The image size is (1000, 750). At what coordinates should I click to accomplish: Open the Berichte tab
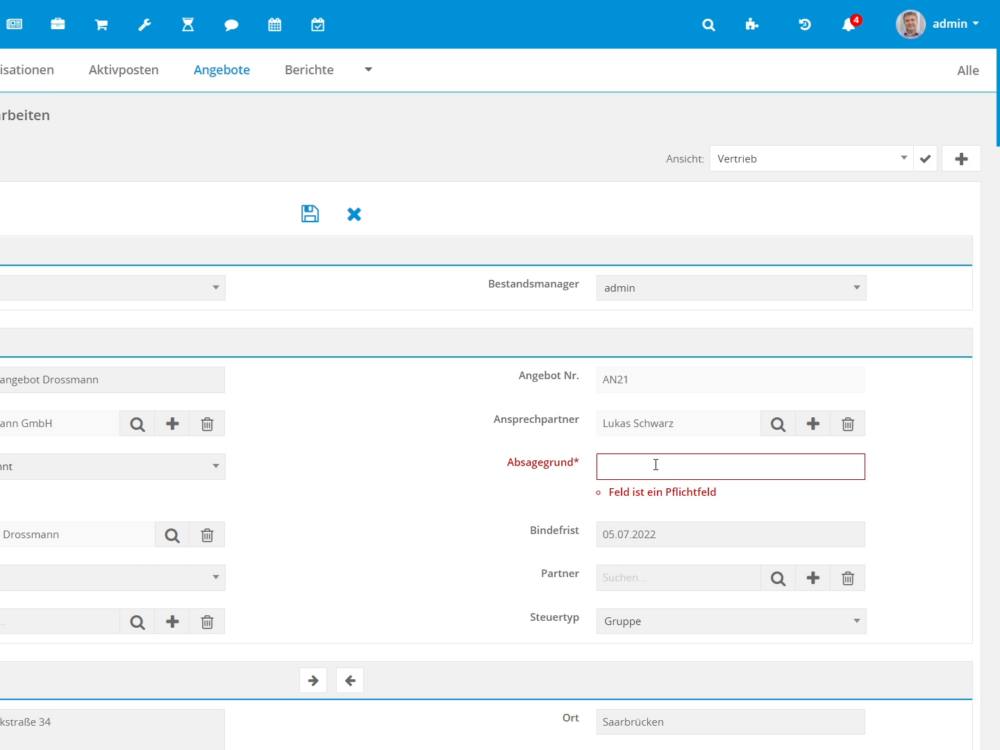(x=309, y=70)
